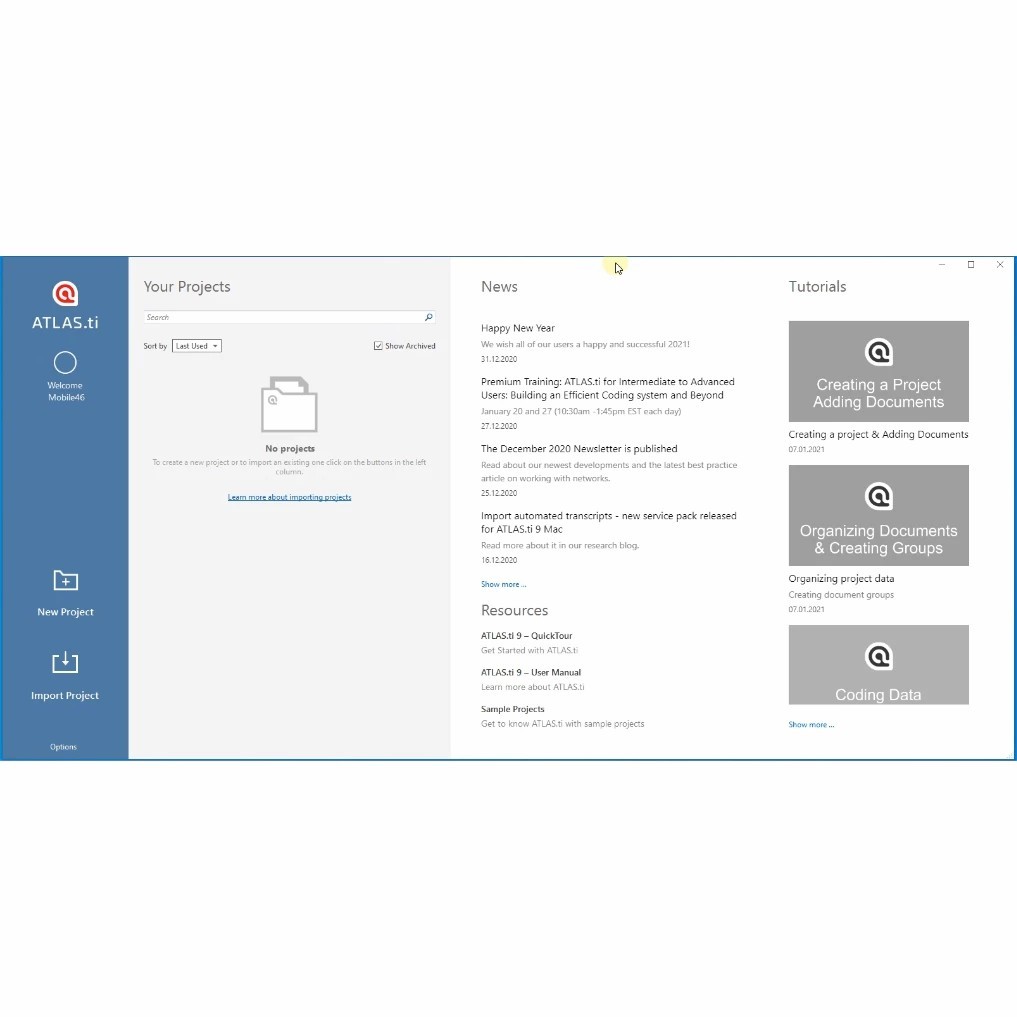Read the December 2020 Newsletter news item
The width and height of the screenshot is (1017, 1017).
[x=579, y=448]
